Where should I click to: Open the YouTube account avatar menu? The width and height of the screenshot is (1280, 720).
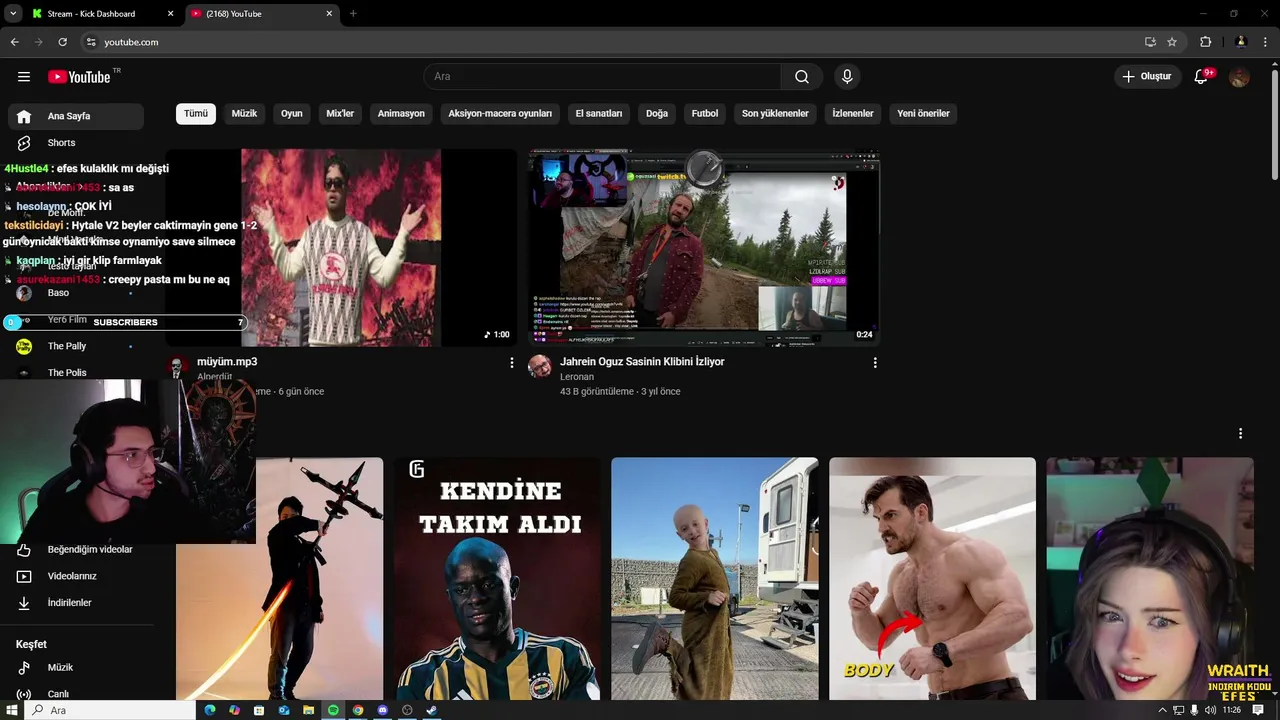coord(1240,77)
